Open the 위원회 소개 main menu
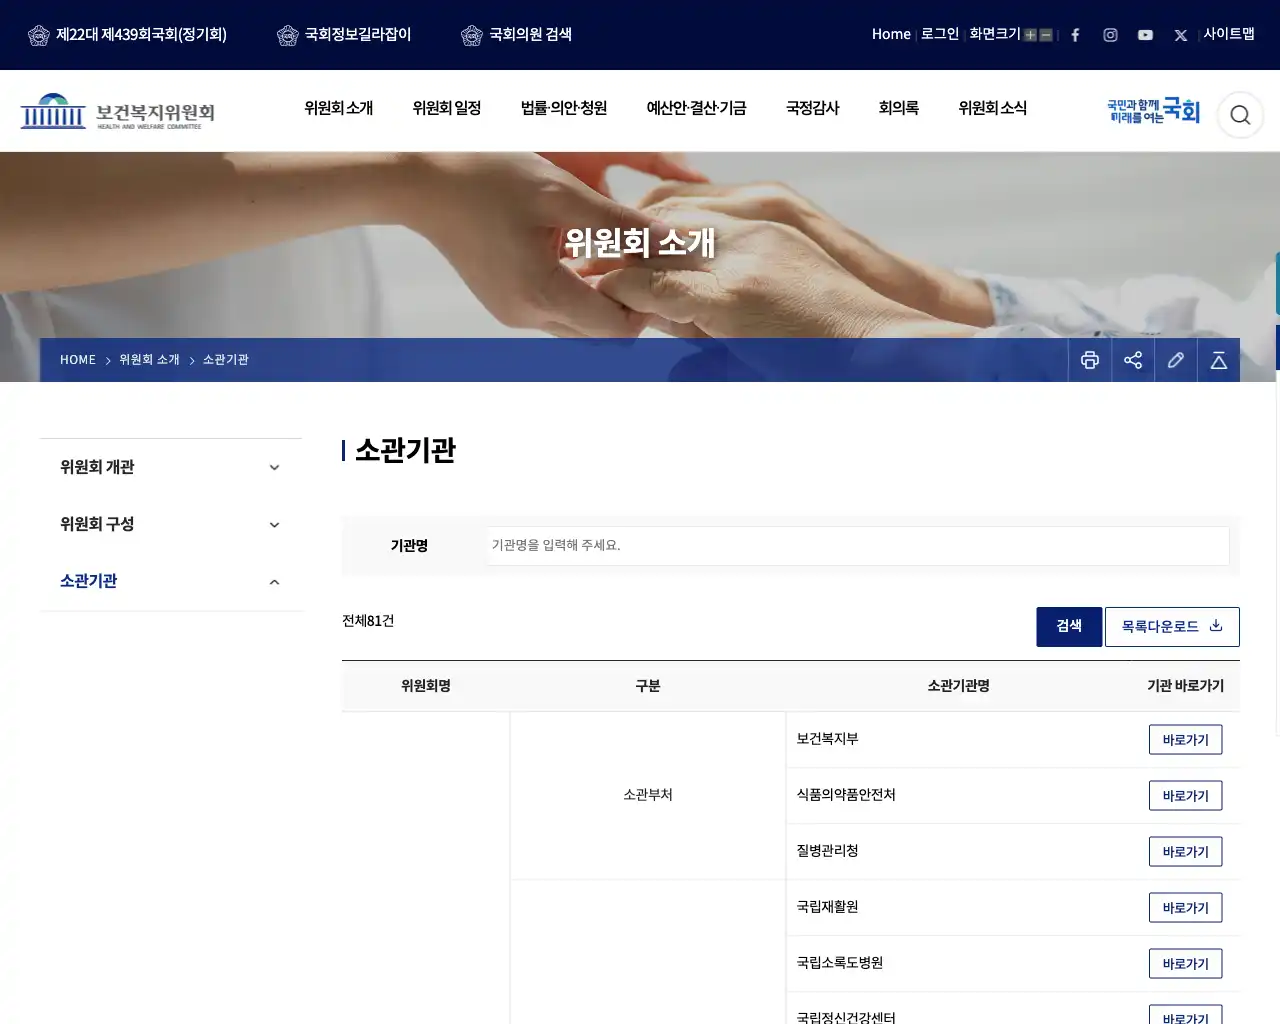This screenshot has height=1024, width=1280. pyautogui.click(x=339, y=108)
